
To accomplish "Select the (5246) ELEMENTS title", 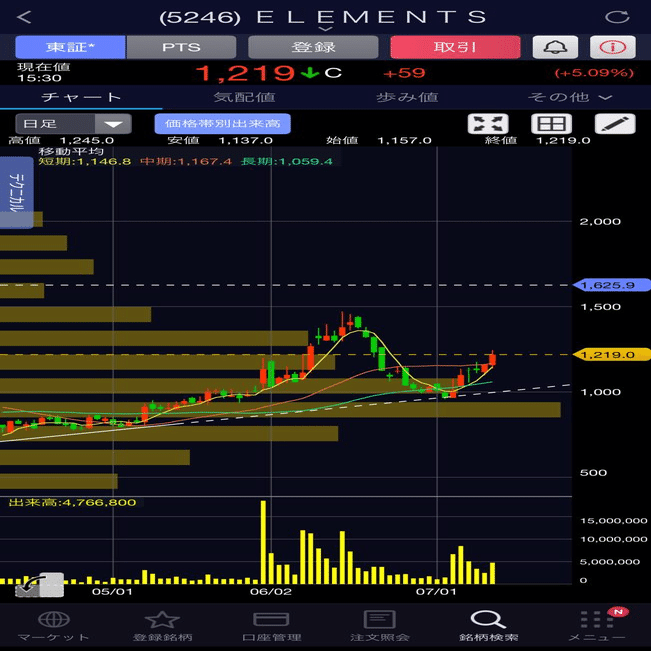I will click(323, 17).
